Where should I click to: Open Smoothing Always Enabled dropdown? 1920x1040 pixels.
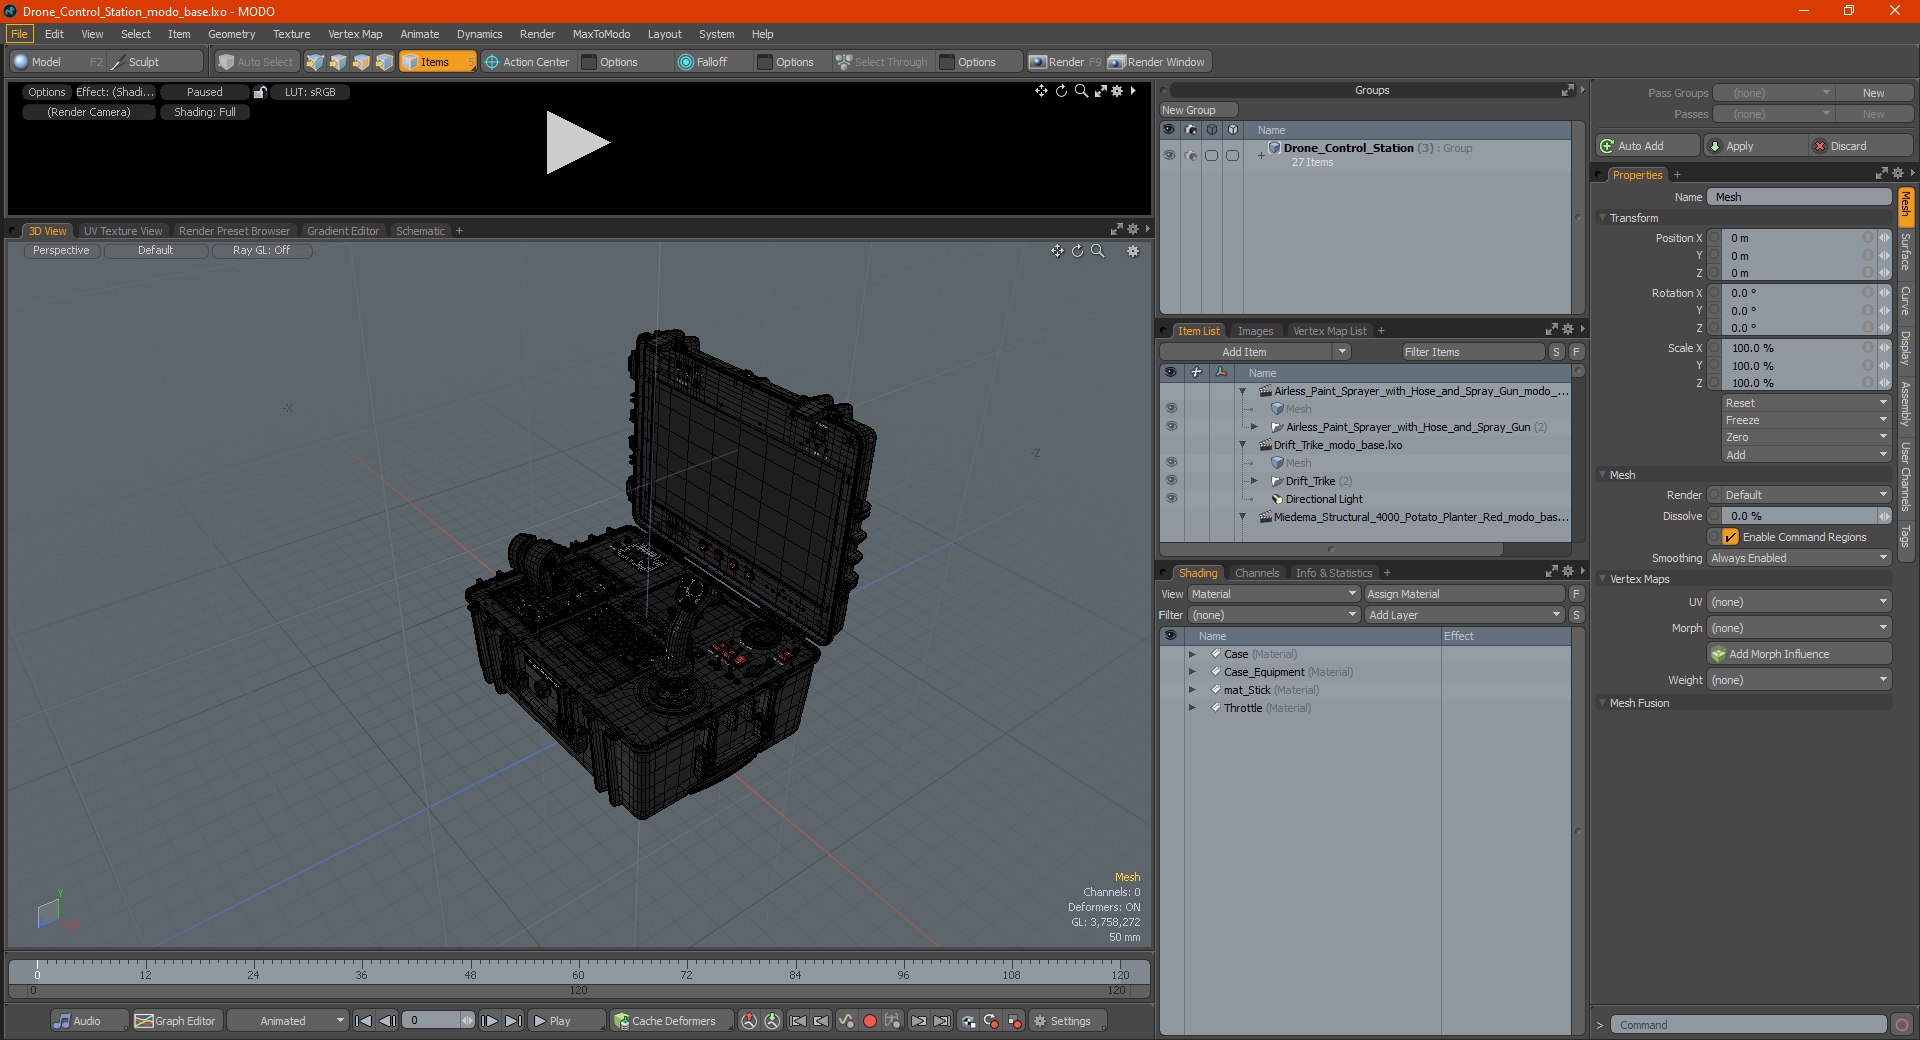[1799, 558]
